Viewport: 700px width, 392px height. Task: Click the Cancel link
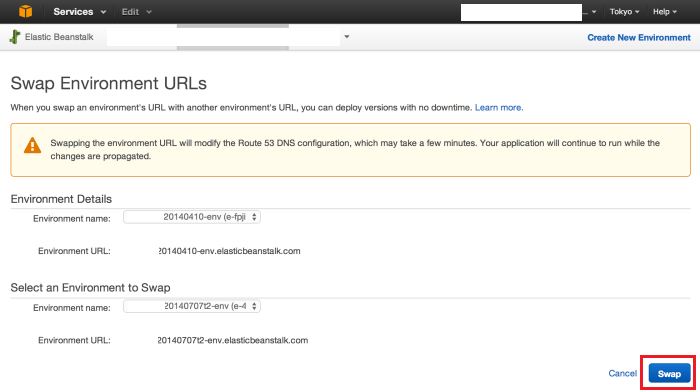[622, 373]
